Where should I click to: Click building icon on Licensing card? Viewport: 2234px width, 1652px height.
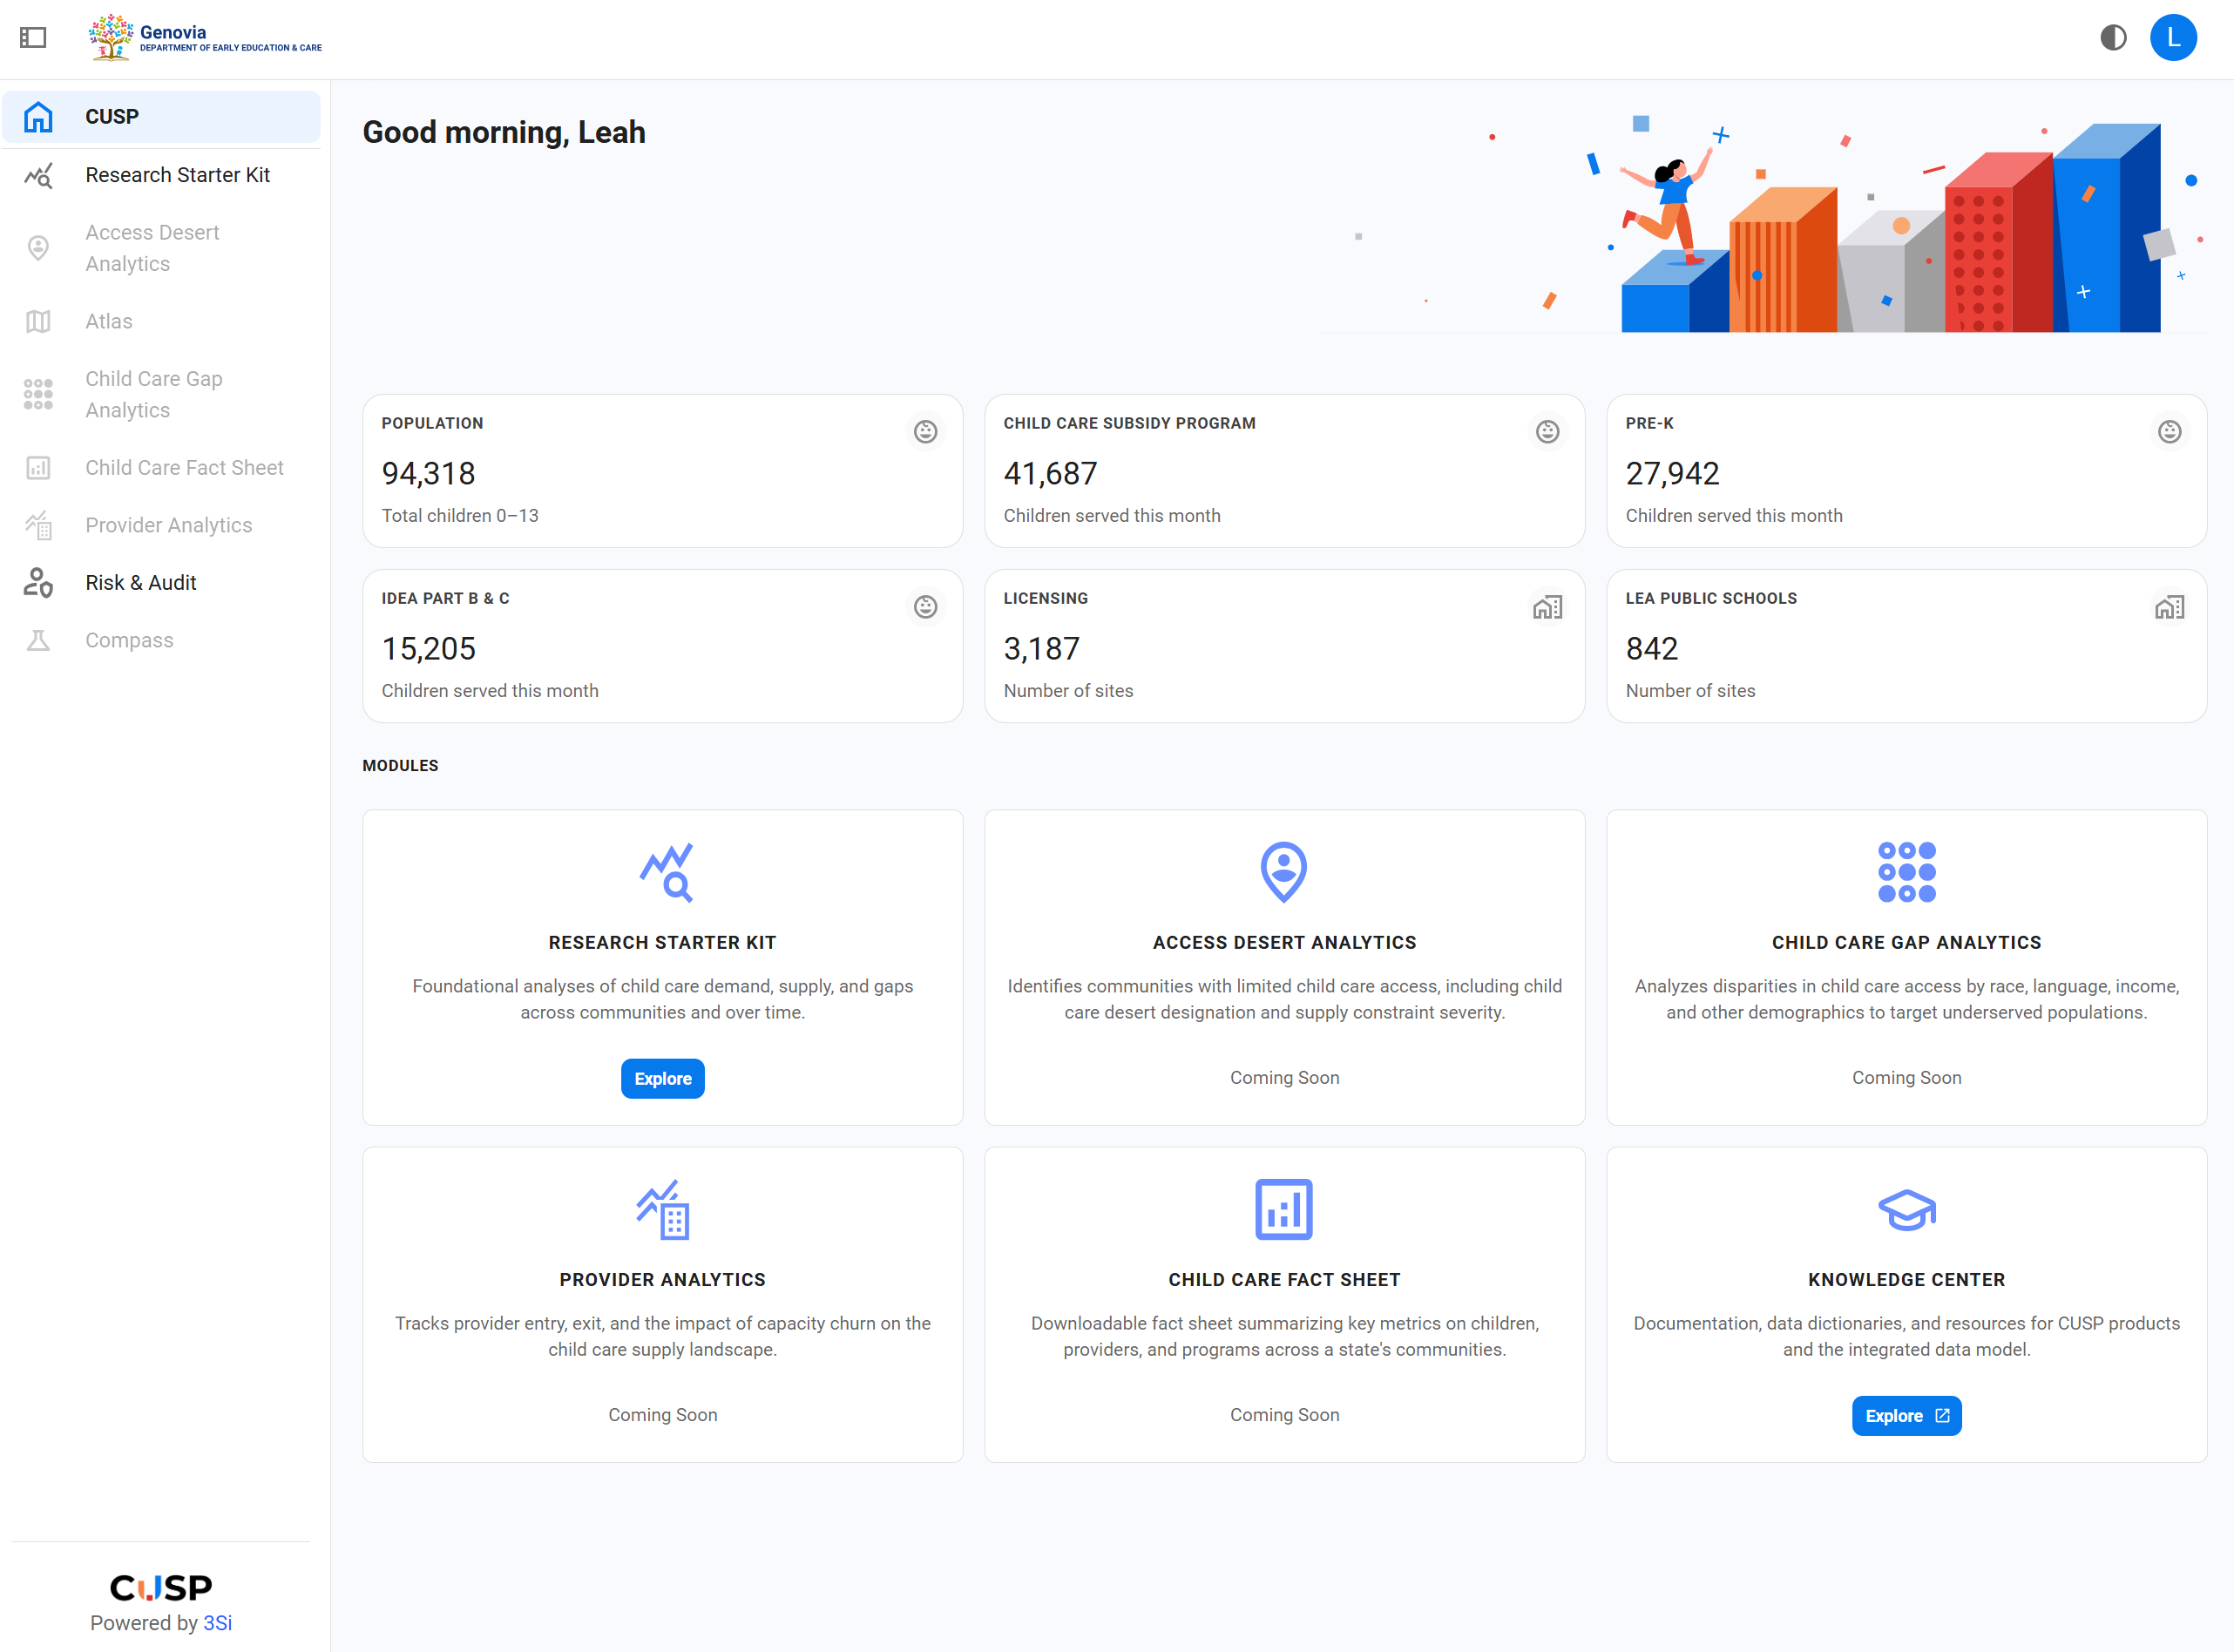(x=1547, y=607)
